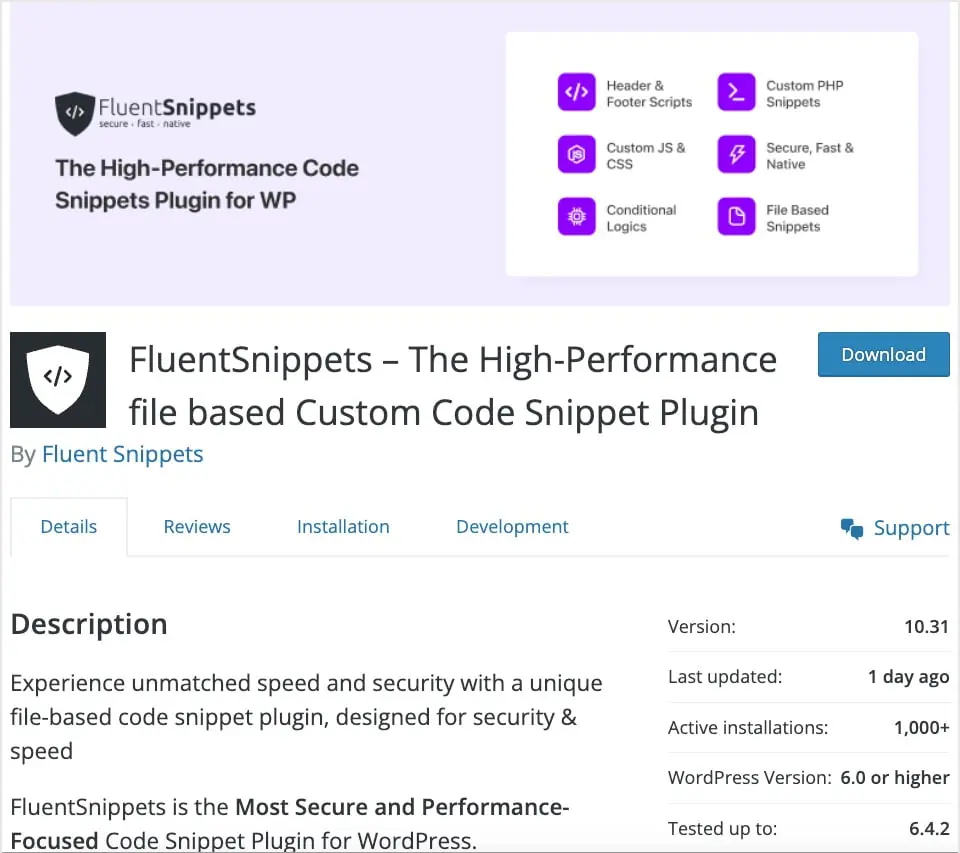Click the Conditional Logics gear icon
This screenshot has width=960, height=853.
click(x=577, y=217)
